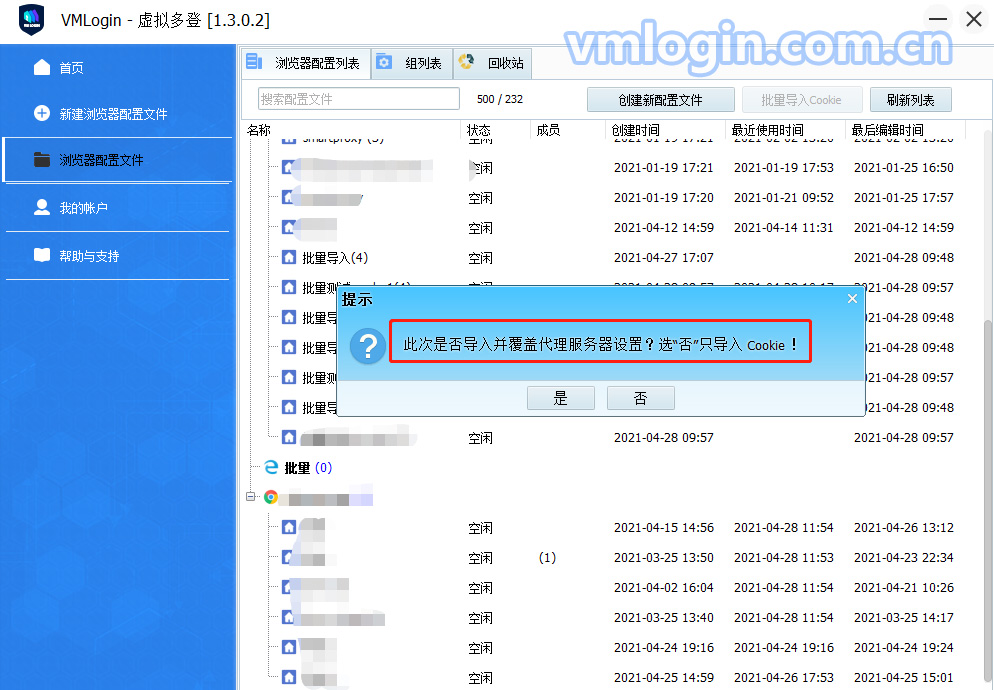The width and height of the screenshot is (994, 690).
Task: Click 是 in the prompt dialog
Action: pos(560,398)
